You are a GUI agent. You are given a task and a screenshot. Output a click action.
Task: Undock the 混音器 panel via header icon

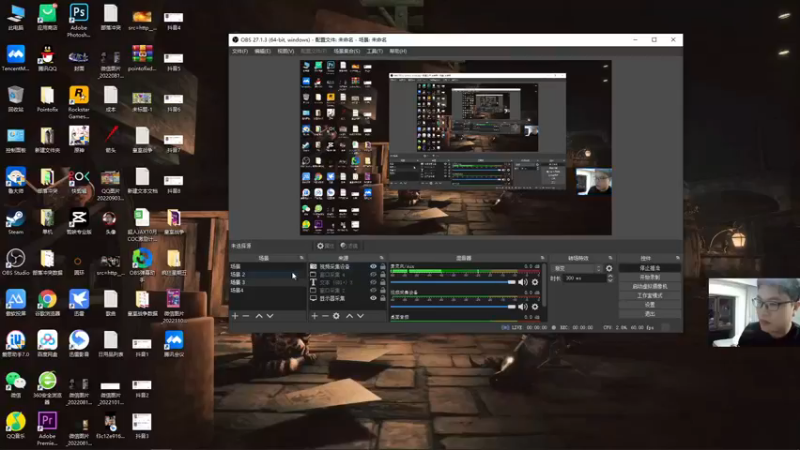542,258
